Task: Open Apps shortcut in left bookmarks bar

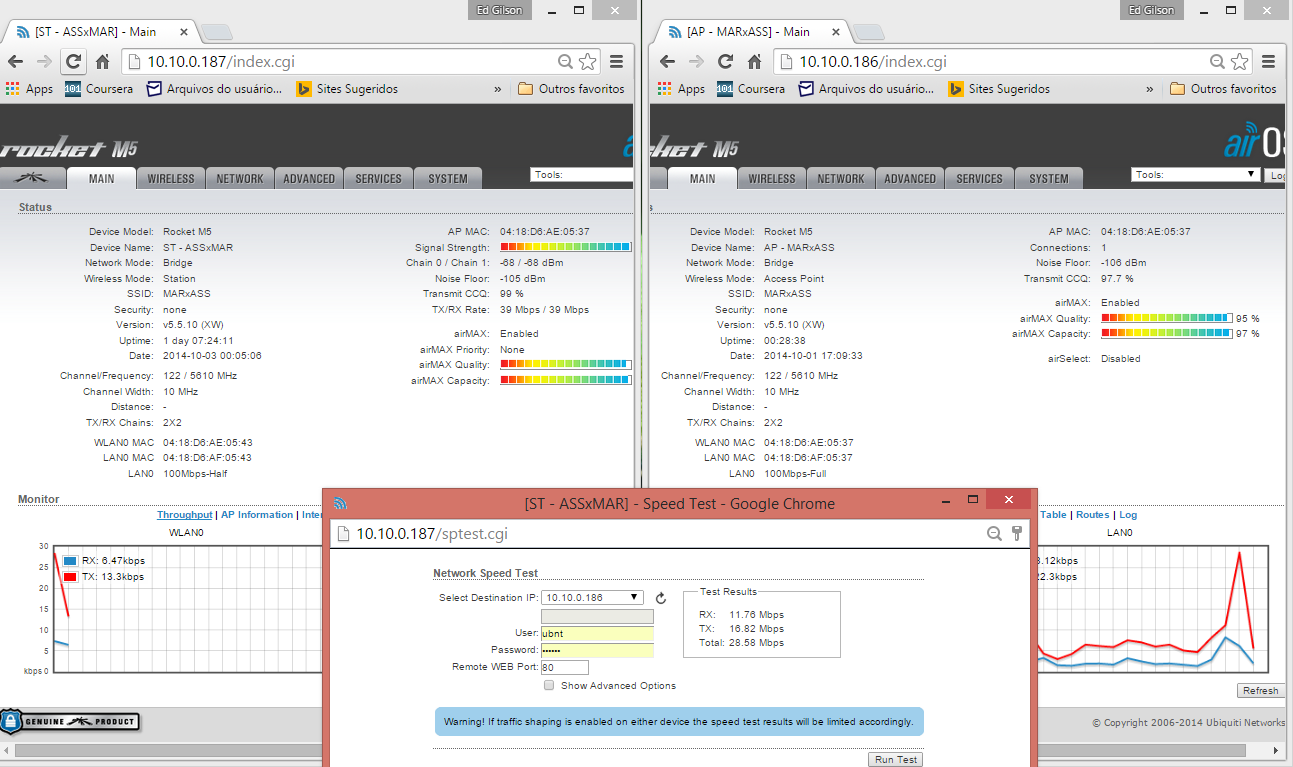Action: coord(29,89)
